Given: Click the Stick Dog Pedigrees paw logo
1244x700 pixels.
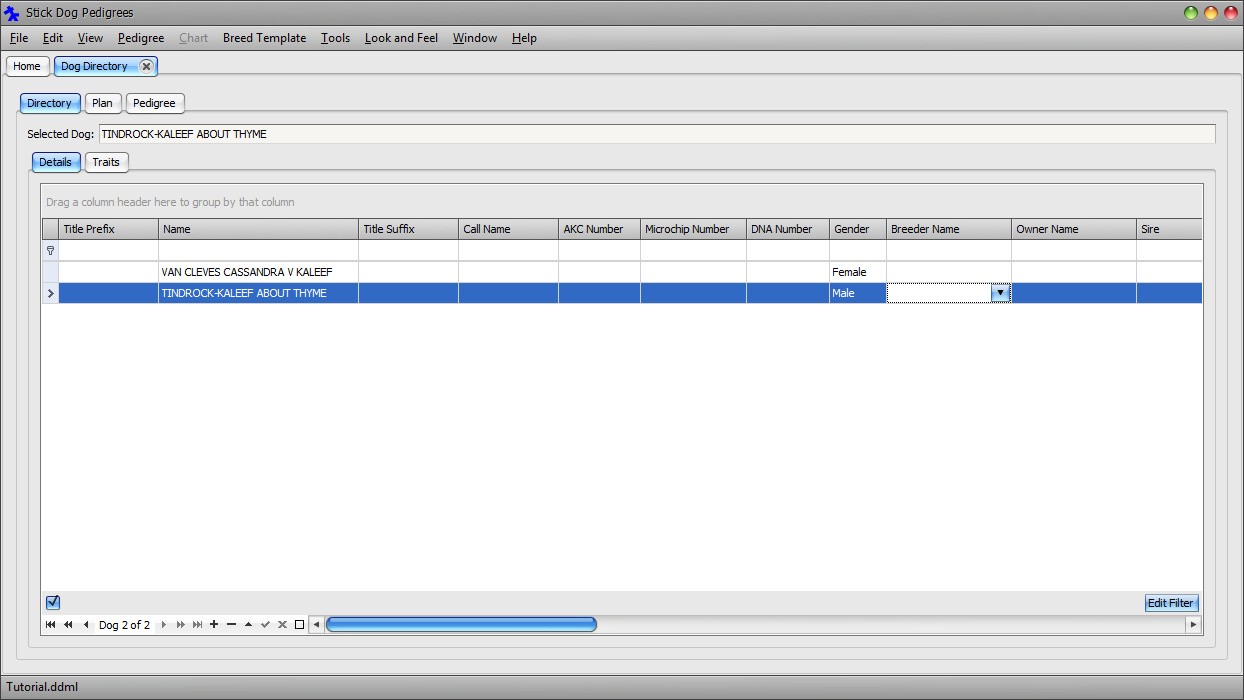Looking at the screenshot, I should pyautogui.click(x=10, y=12).
